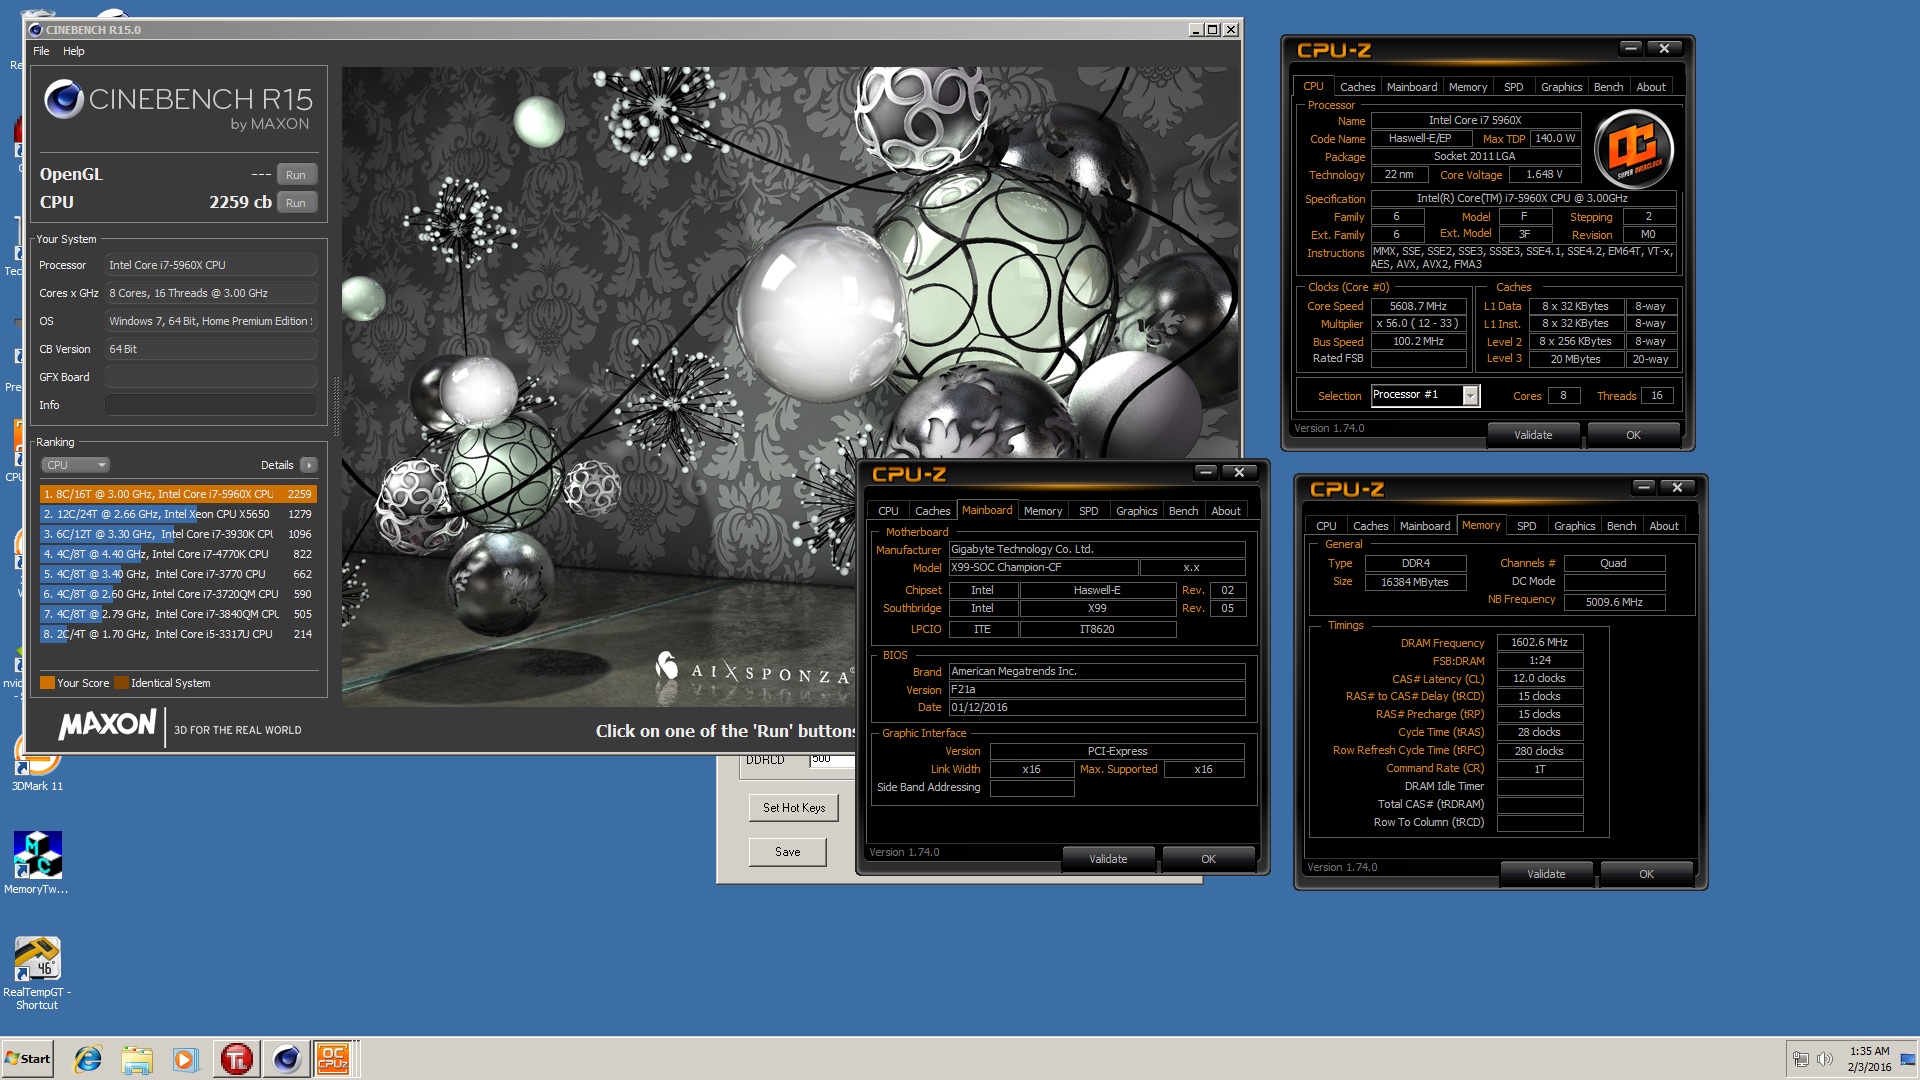Select the i7-3930K ranking row
Viewport: 1920px width, 1080px height.
(178, 534)
